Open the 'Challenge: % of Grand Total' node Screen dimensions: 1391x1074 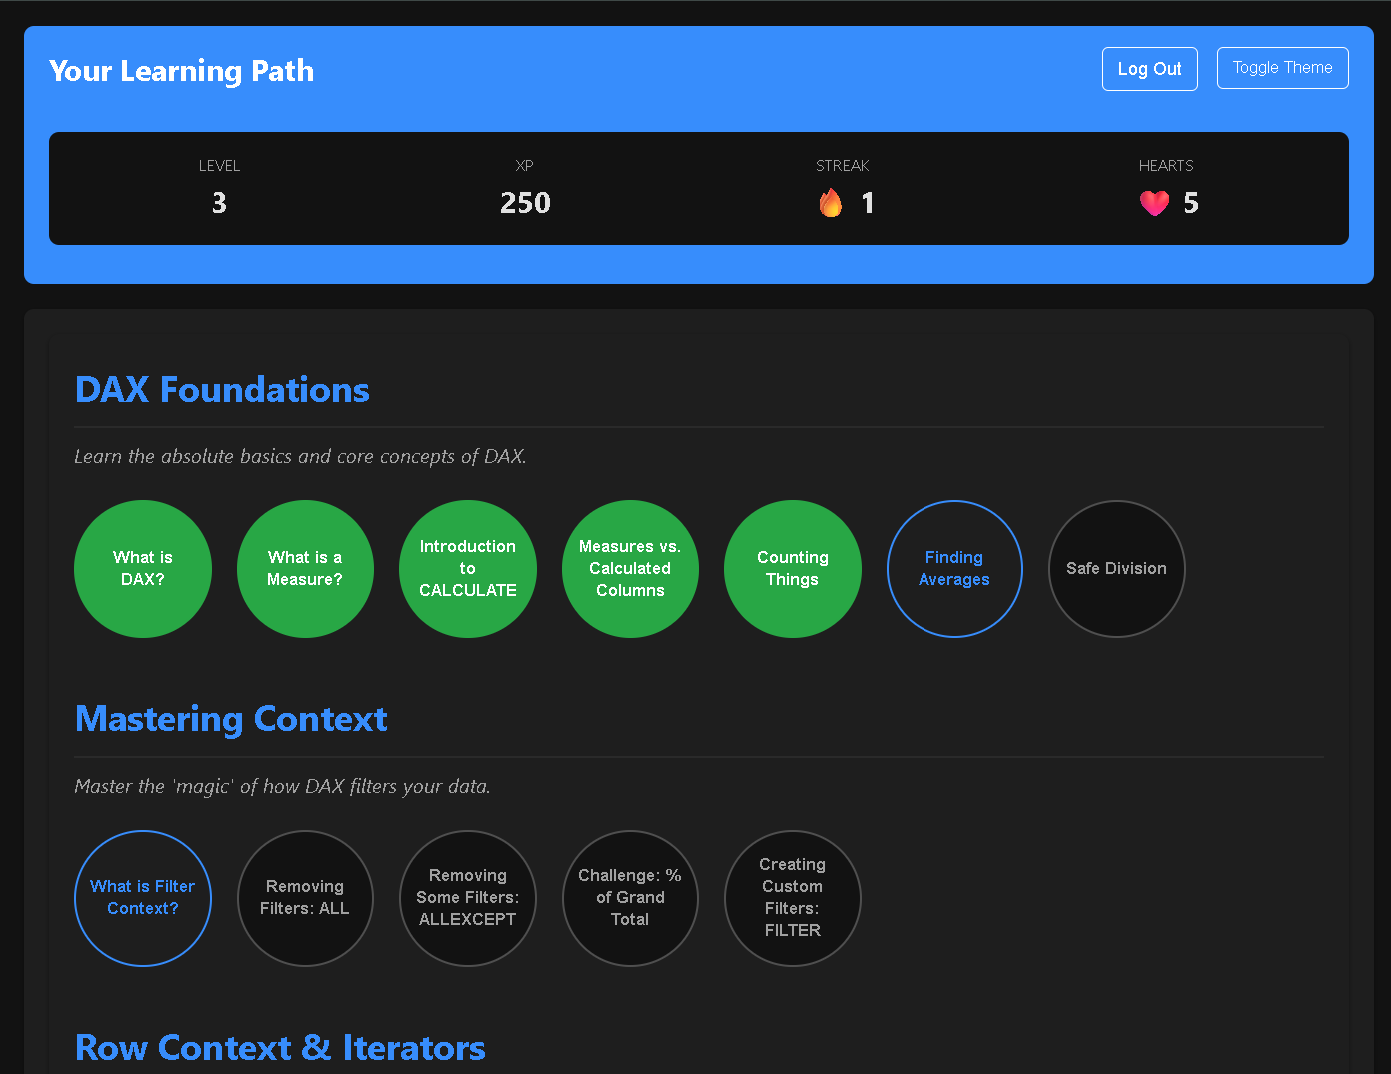point(630,898)
